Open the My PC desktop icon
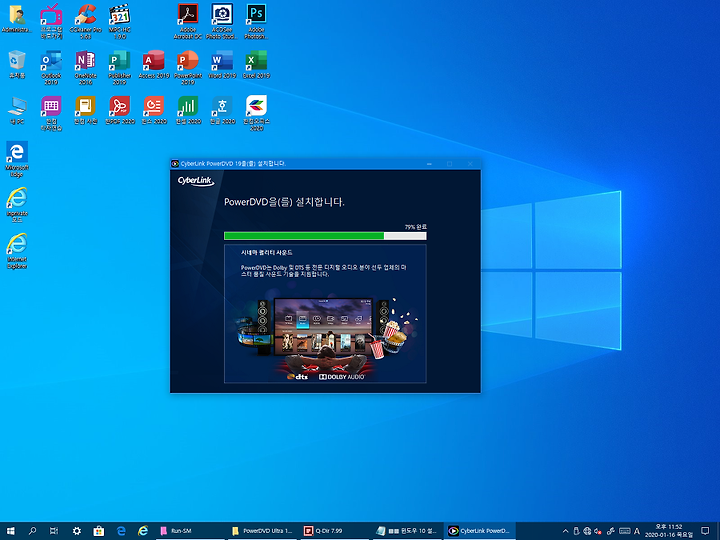The width and height of the screenshot is (720, 540). [x=17, y=110]
